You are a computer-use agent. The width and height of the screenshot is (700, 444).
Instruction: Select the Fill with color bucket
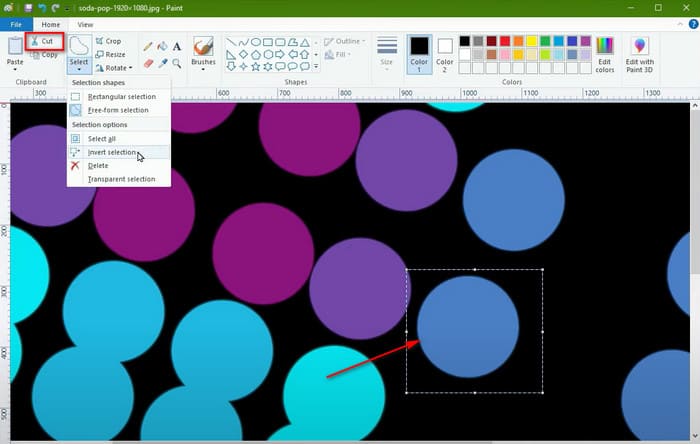[162, 46]
